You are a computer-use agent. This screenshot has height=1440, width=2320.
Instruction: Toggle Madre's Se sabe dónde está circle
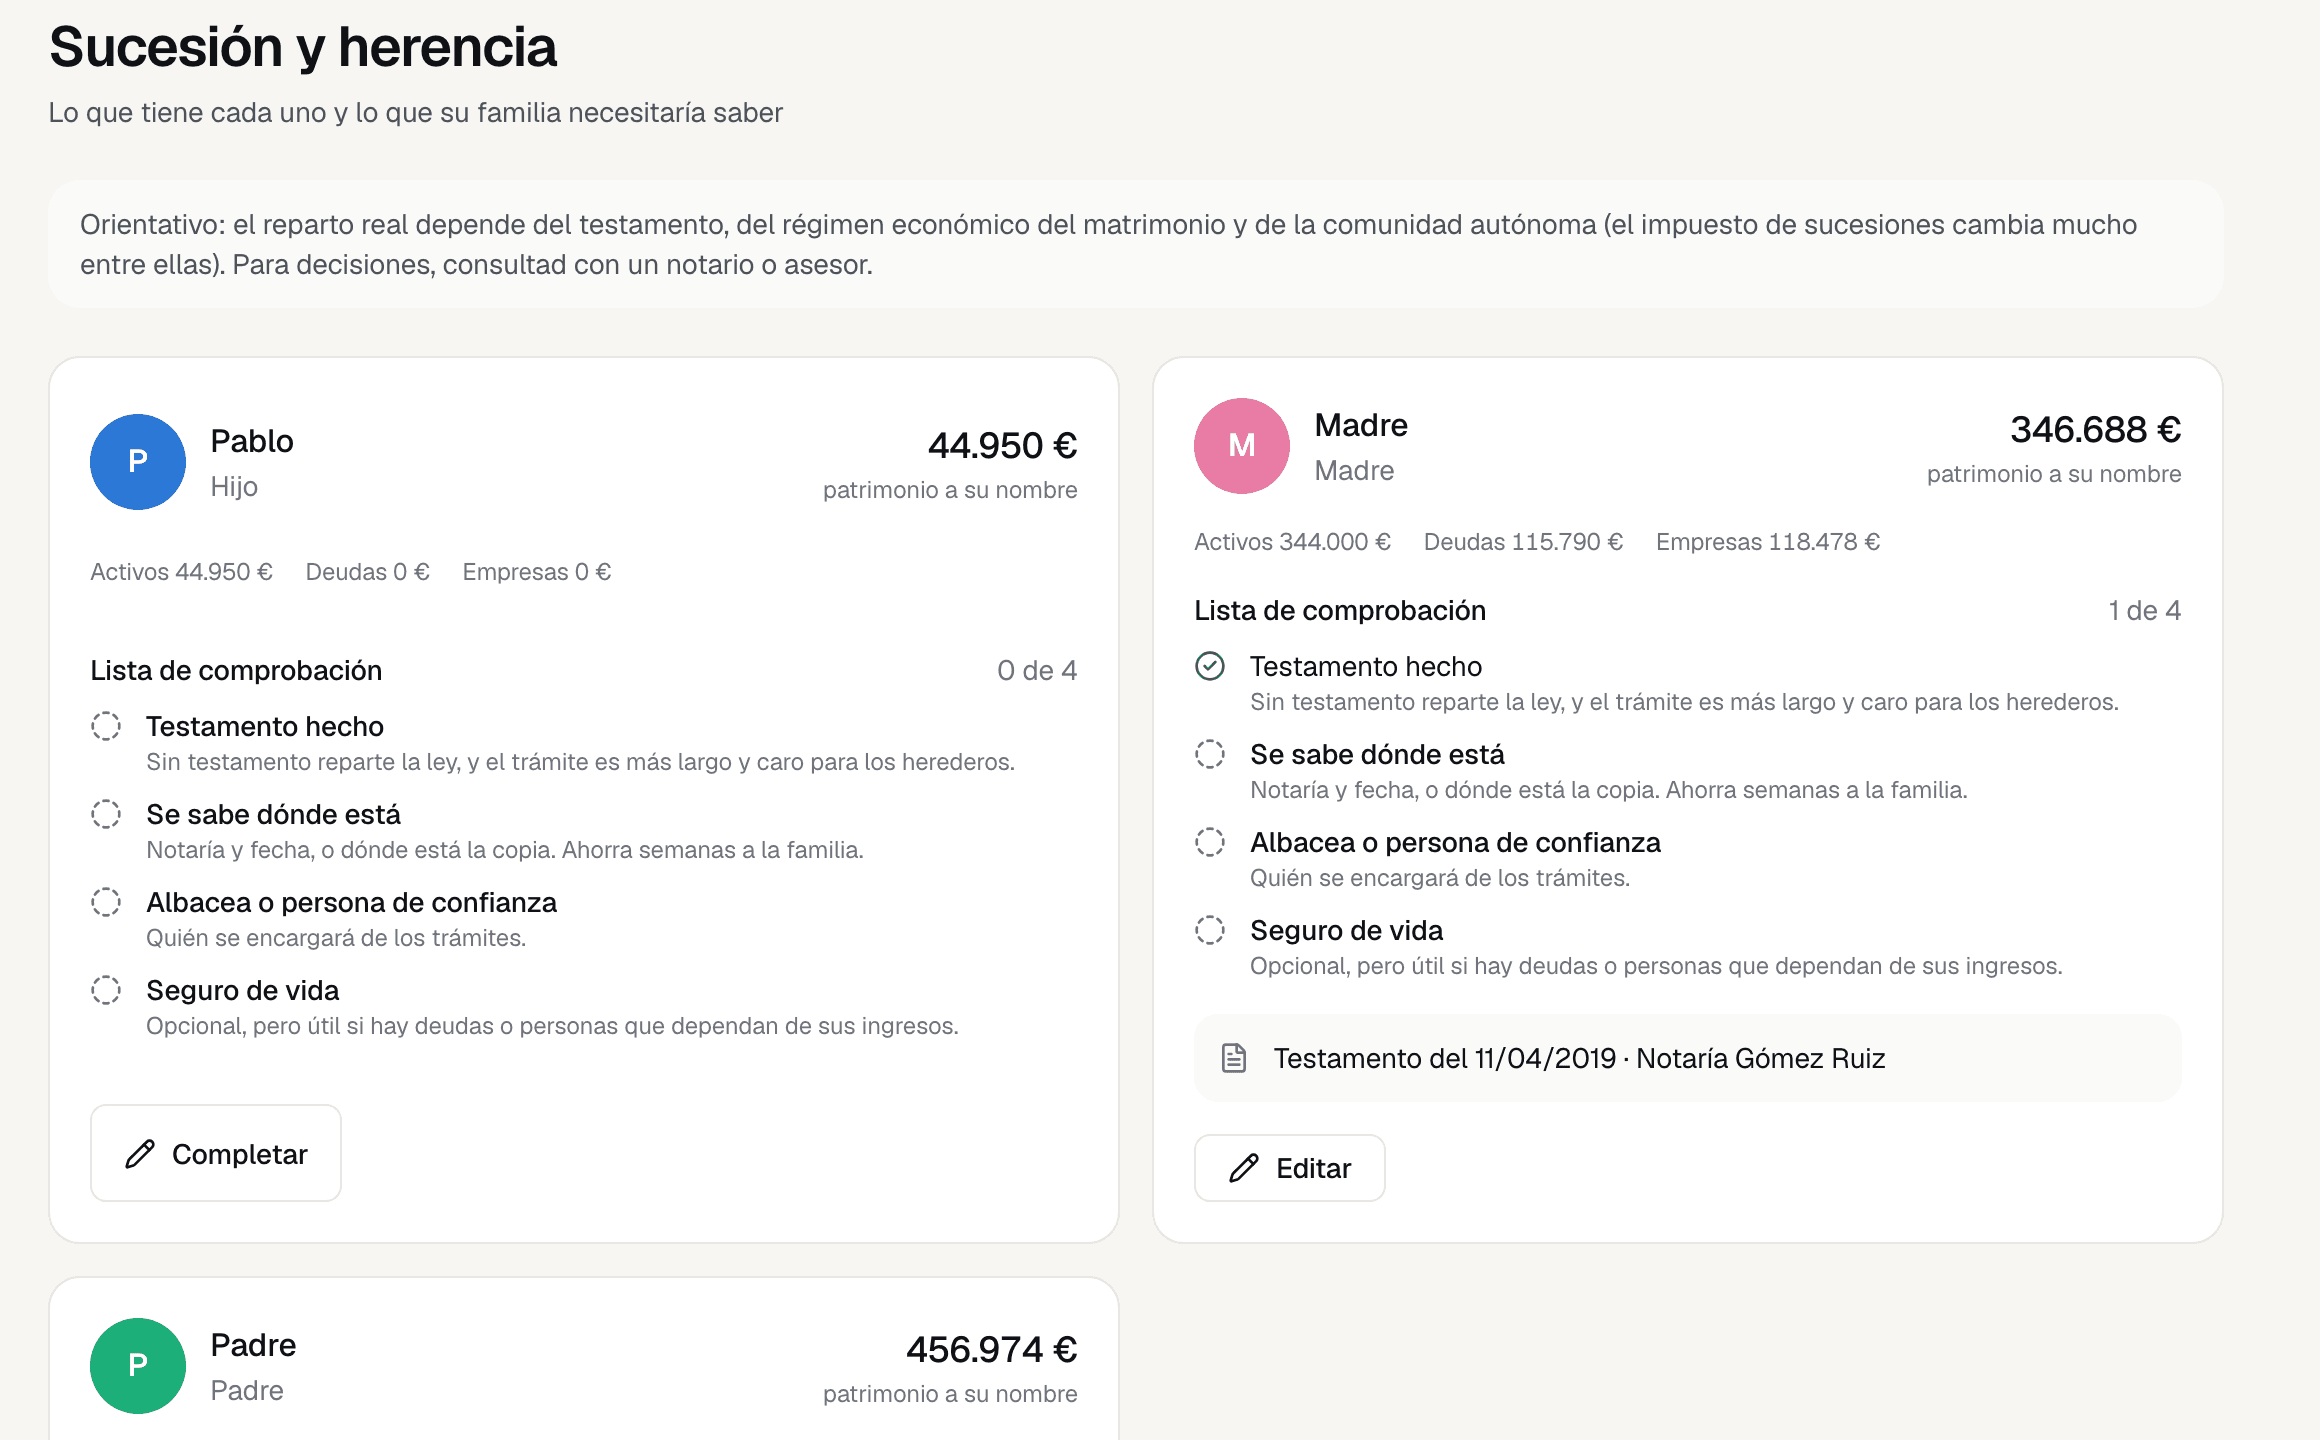coord(1210,754)
